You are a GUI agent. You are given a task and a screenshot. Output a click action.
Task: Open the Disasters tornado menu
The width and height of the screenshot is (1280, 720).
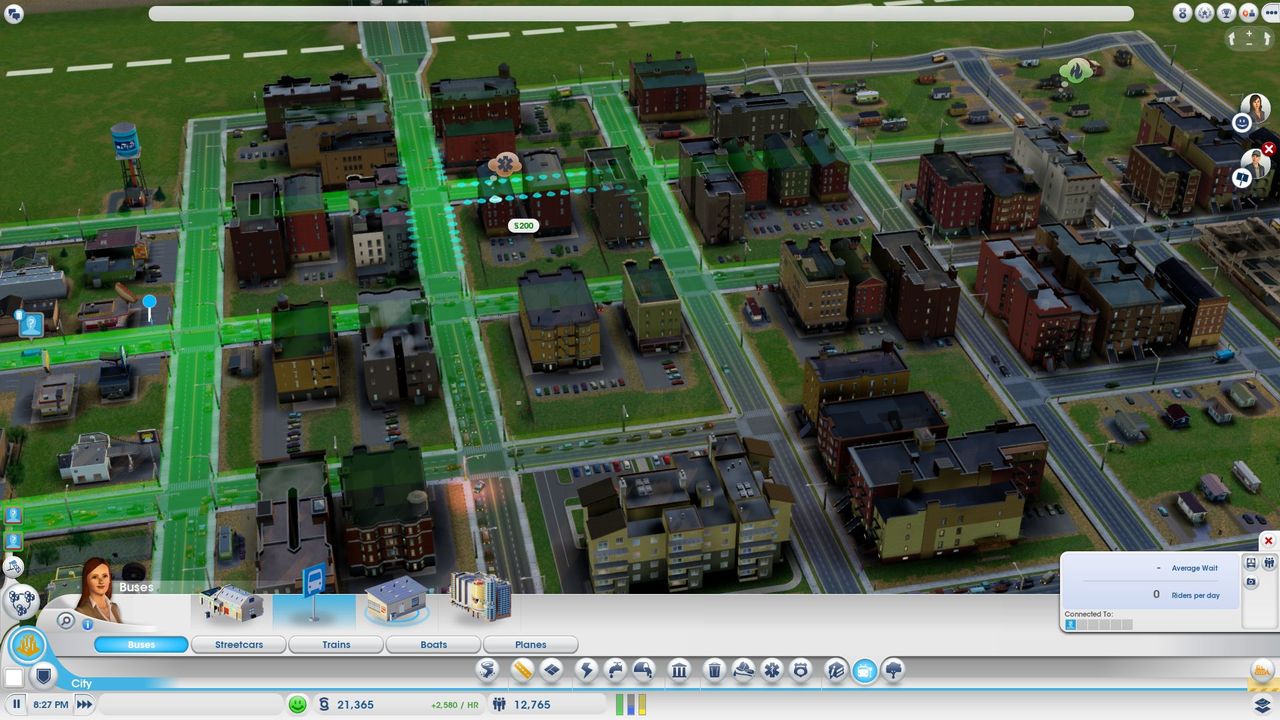point(488,670)
